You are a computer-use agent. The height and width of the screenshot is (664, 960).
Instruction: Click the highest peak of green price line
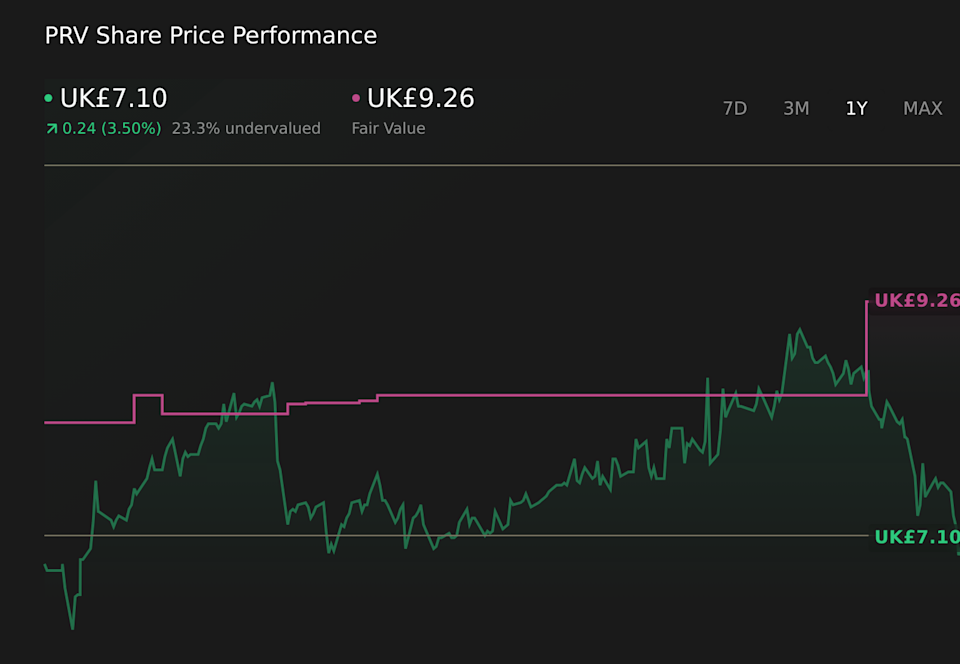point(799,329)
